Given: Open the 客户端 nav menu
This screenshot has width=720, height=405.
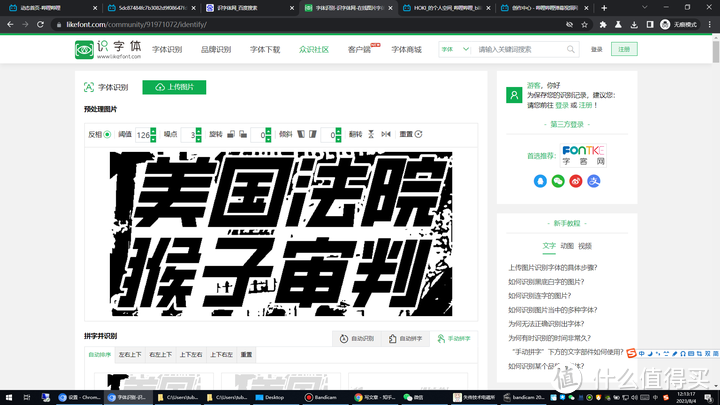Looking at the screenshot, I should tap(360, 50).
